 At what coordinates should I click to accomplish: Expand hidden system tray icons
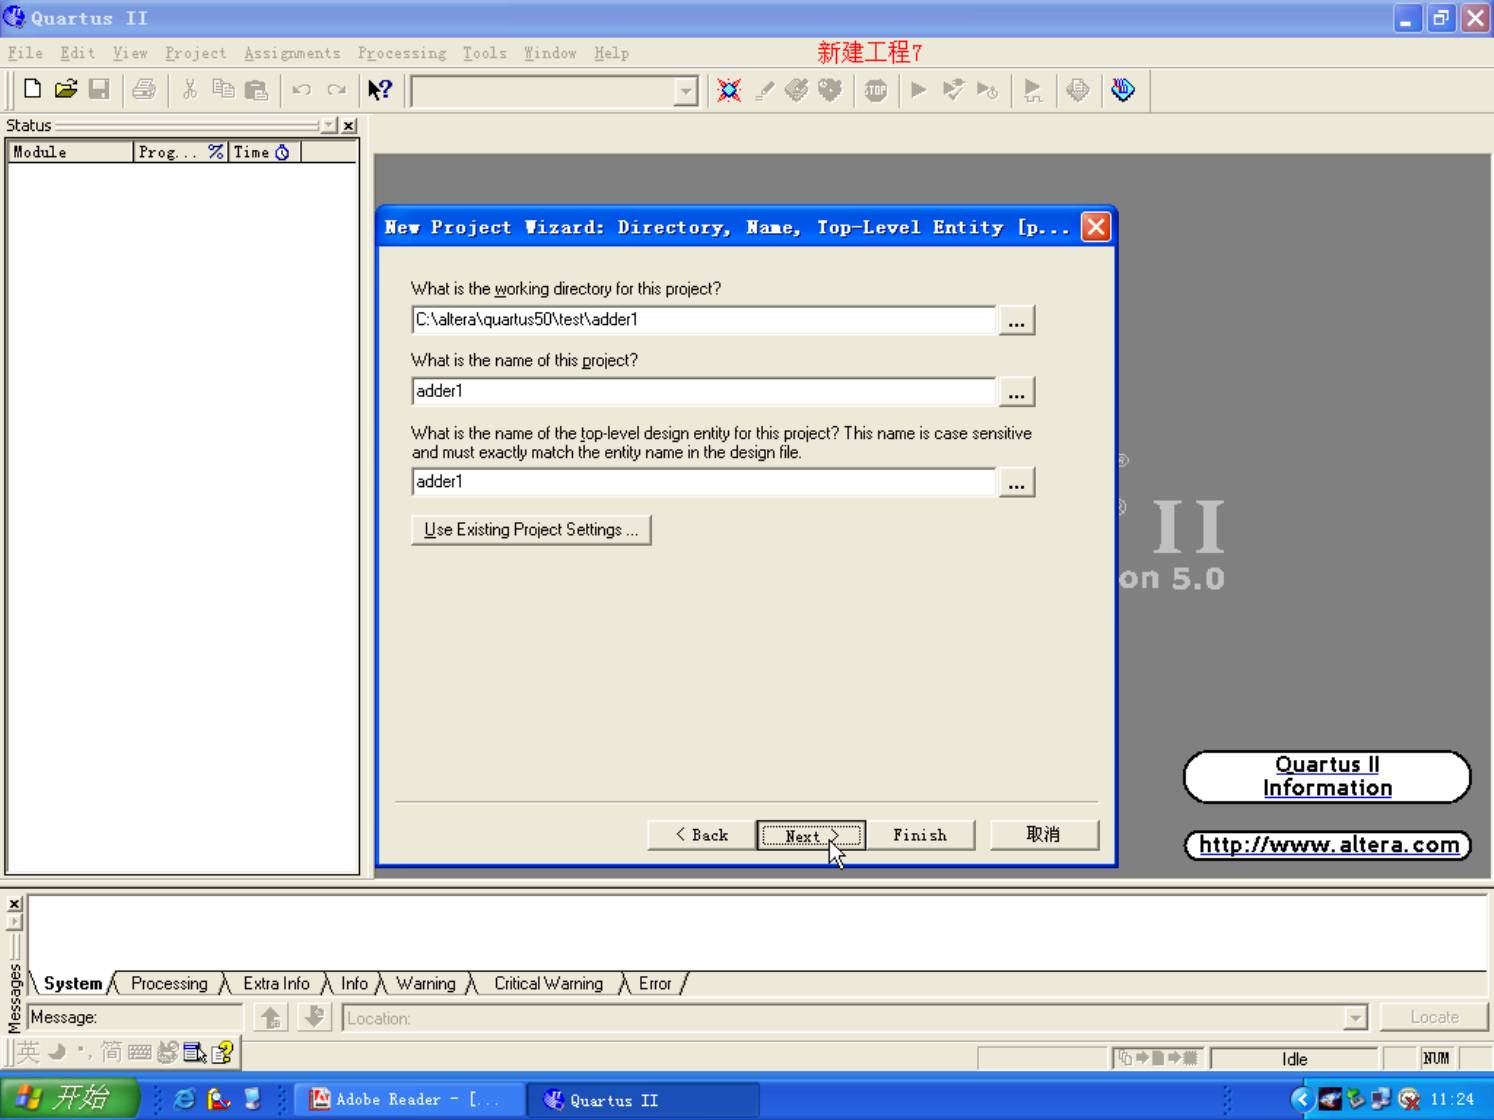pos(1301,1099)
